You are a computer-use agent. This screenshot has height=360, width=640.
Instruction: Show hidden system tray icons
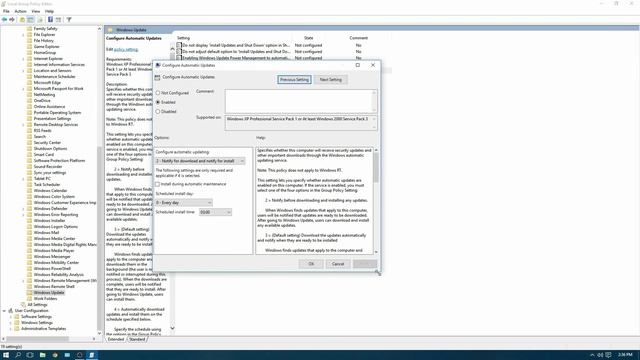[x=592, y=355]
